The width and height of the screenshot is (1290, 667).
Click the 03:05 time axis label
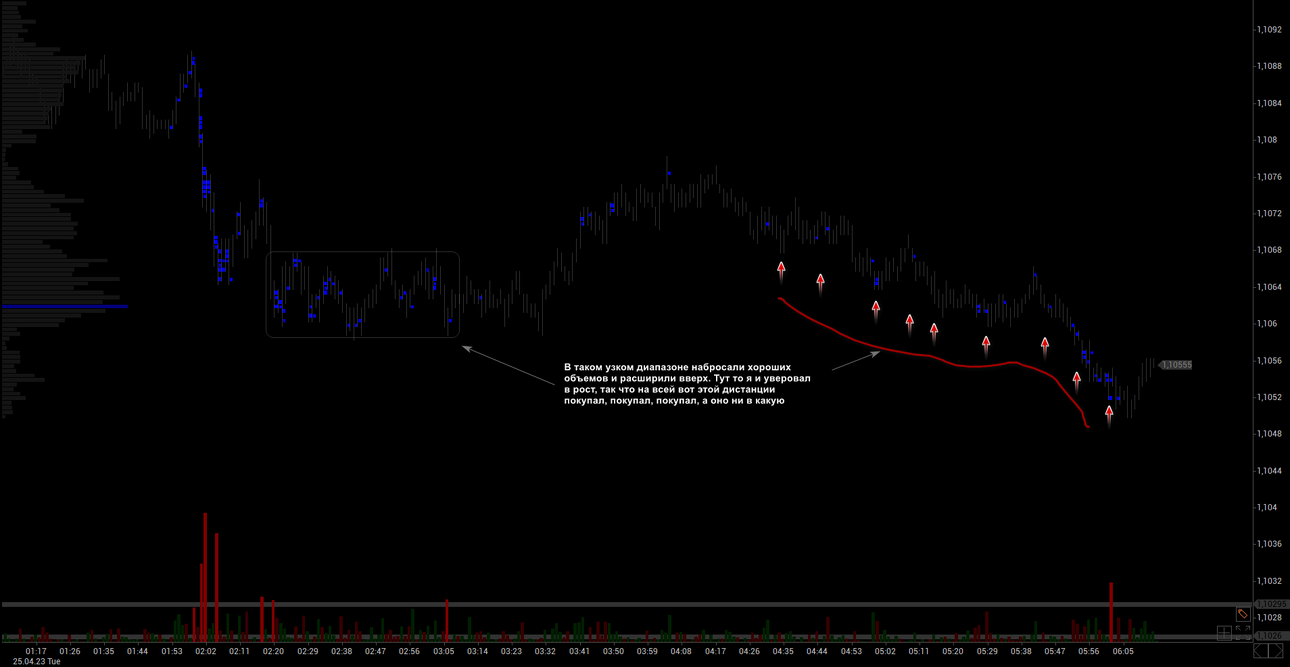tap(443, 651)
